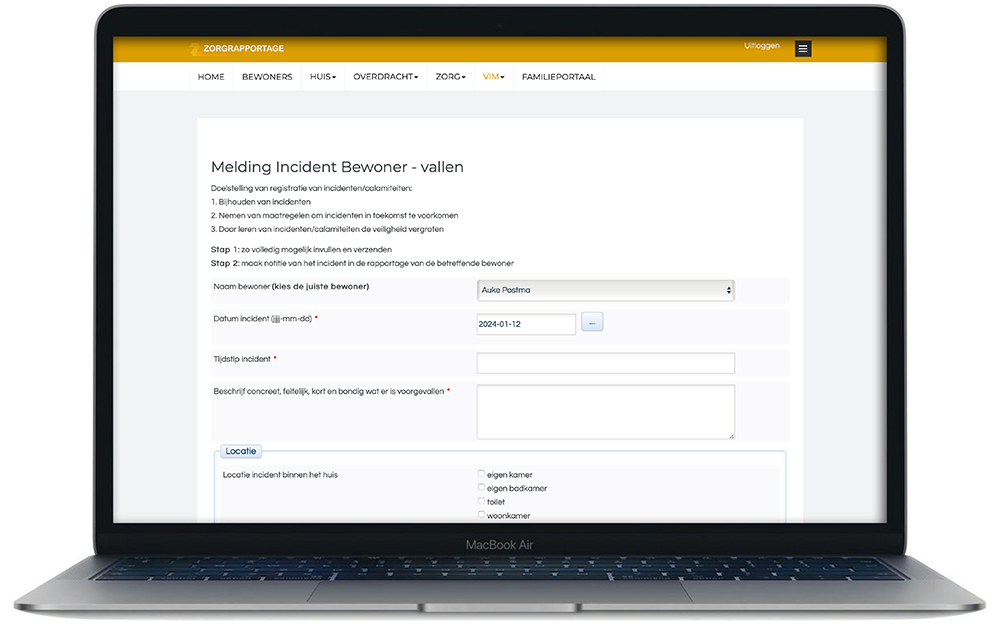Click the ZORGRAPPORTAGE brand name text

[244, 49]
